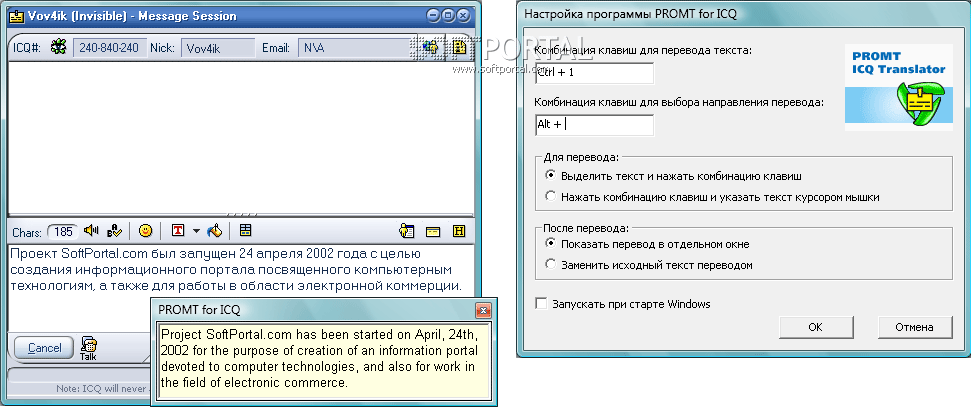Screen dimensions: 971x407
Task: Click Cancel in message session window
Action: click(44, 348)
